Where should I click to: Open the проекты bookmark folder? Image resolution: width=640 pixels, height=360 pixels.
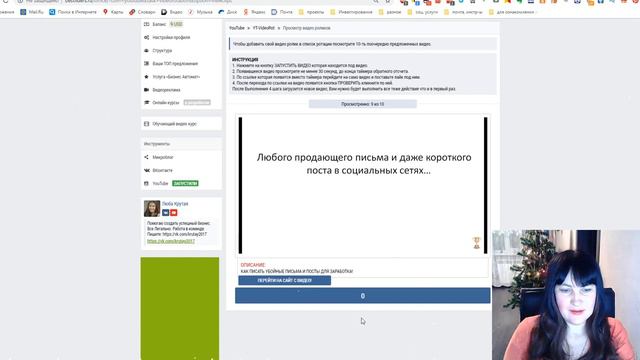point(311,12)
